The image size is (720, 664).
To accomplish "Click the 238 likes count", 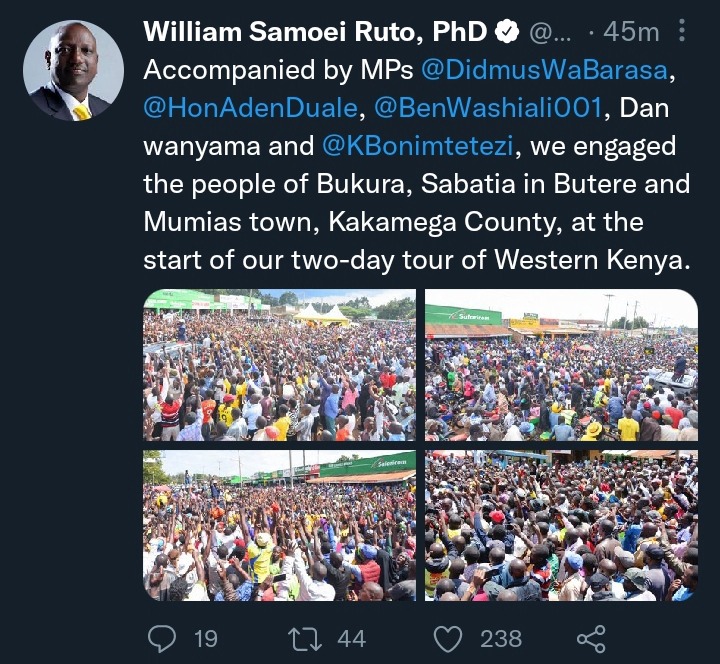I will pos(501,639).
